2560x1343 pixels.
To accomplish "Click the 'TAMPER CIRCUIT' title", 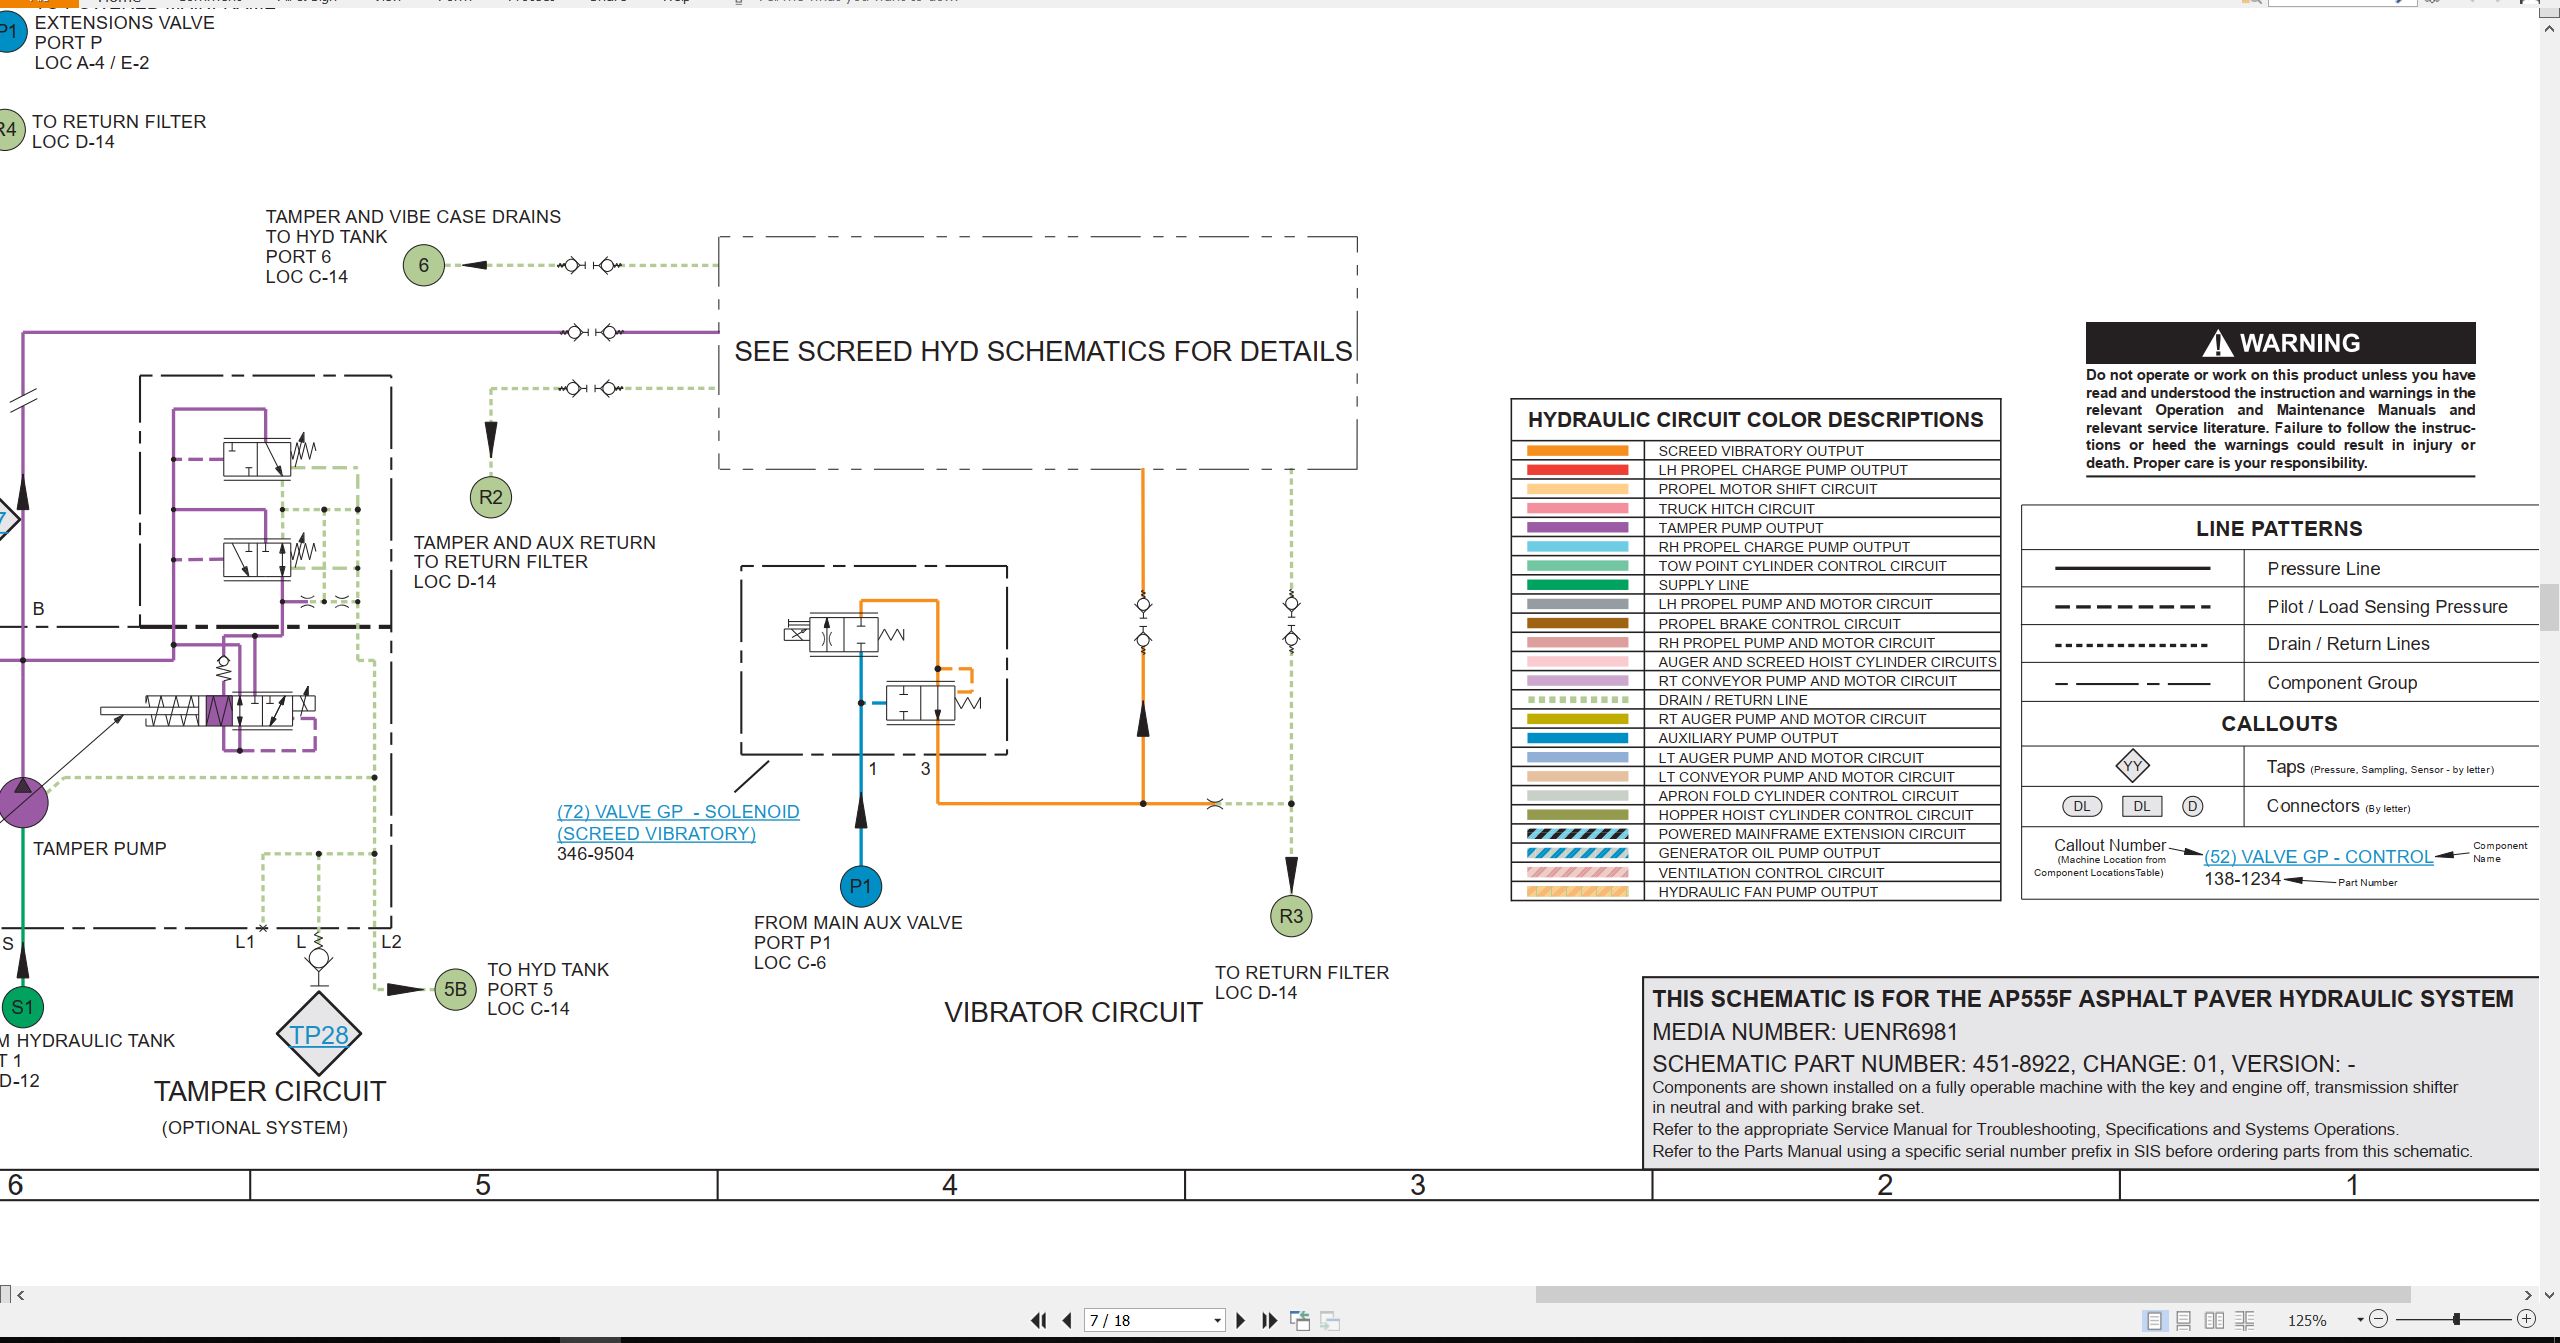I will click(x=270, y=1091).
